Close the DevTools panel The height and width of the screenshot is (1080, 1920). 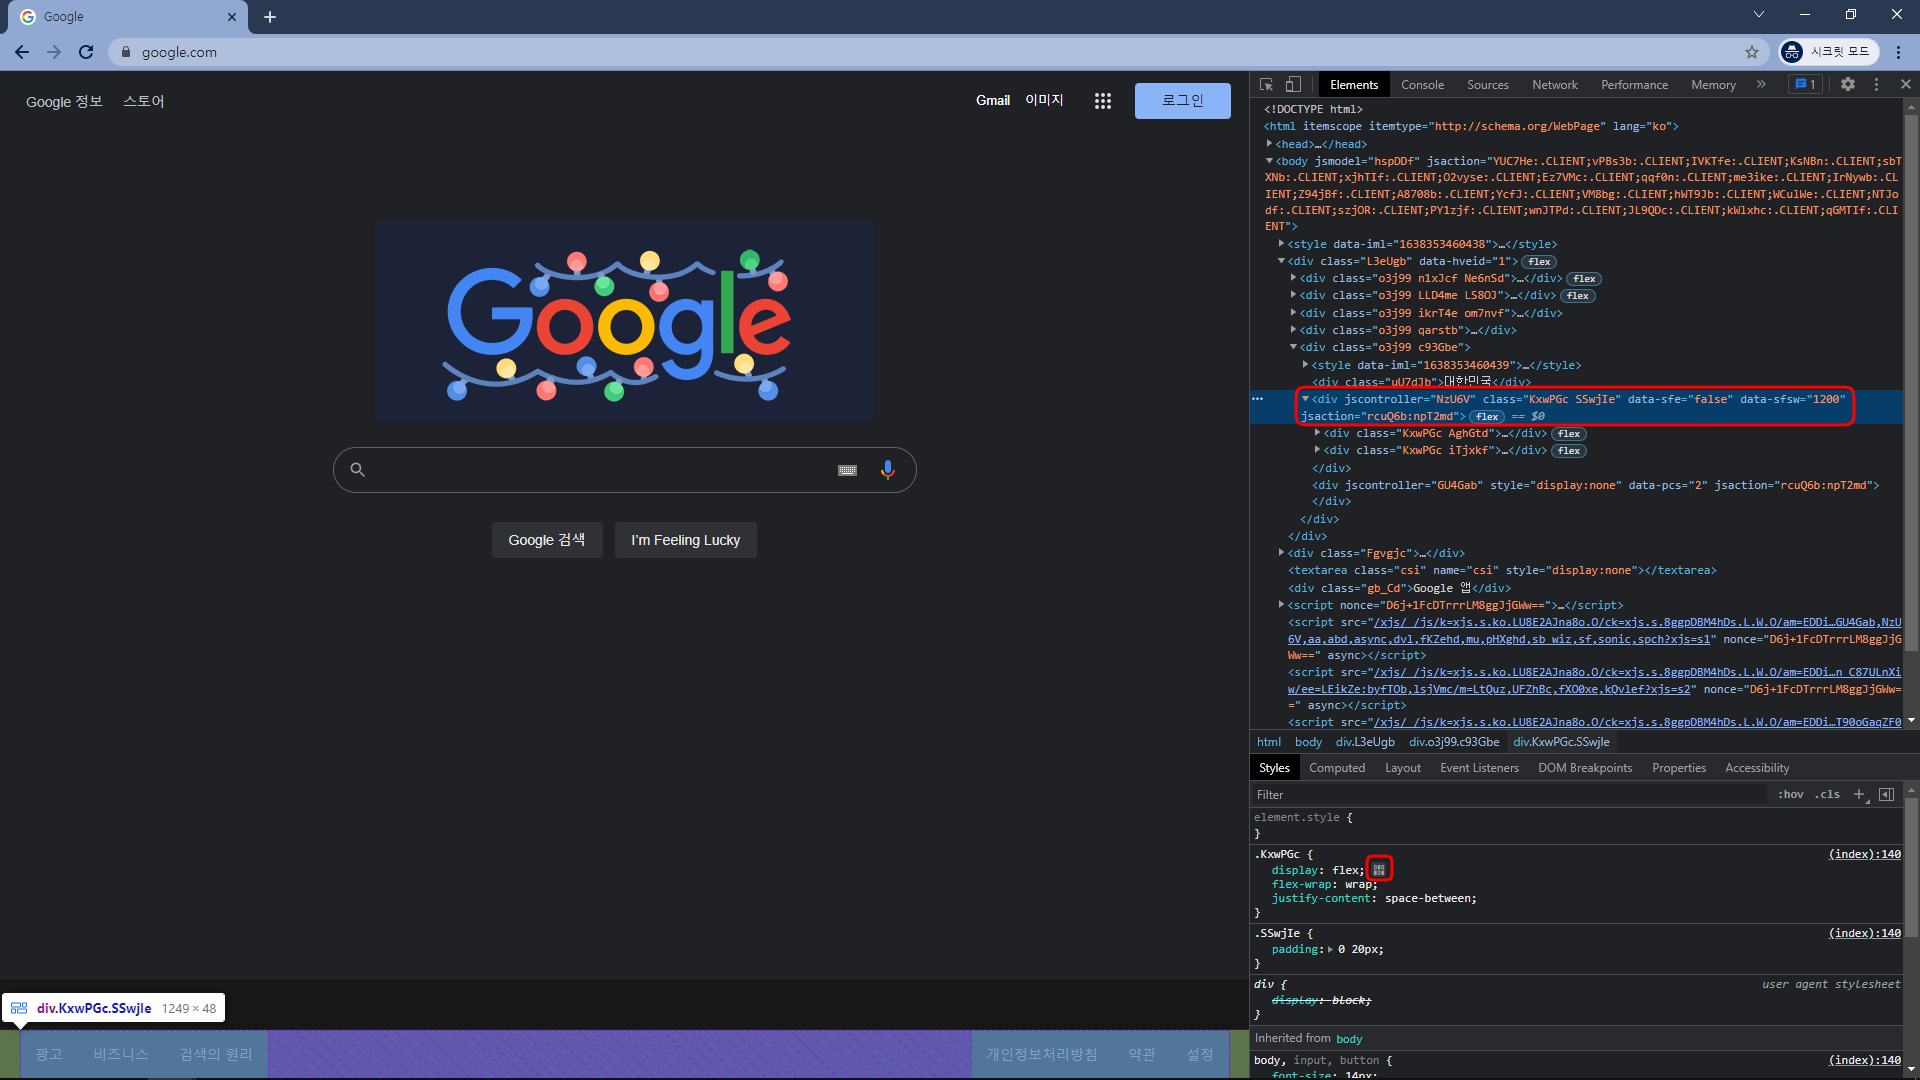(x=1905, y=85)
